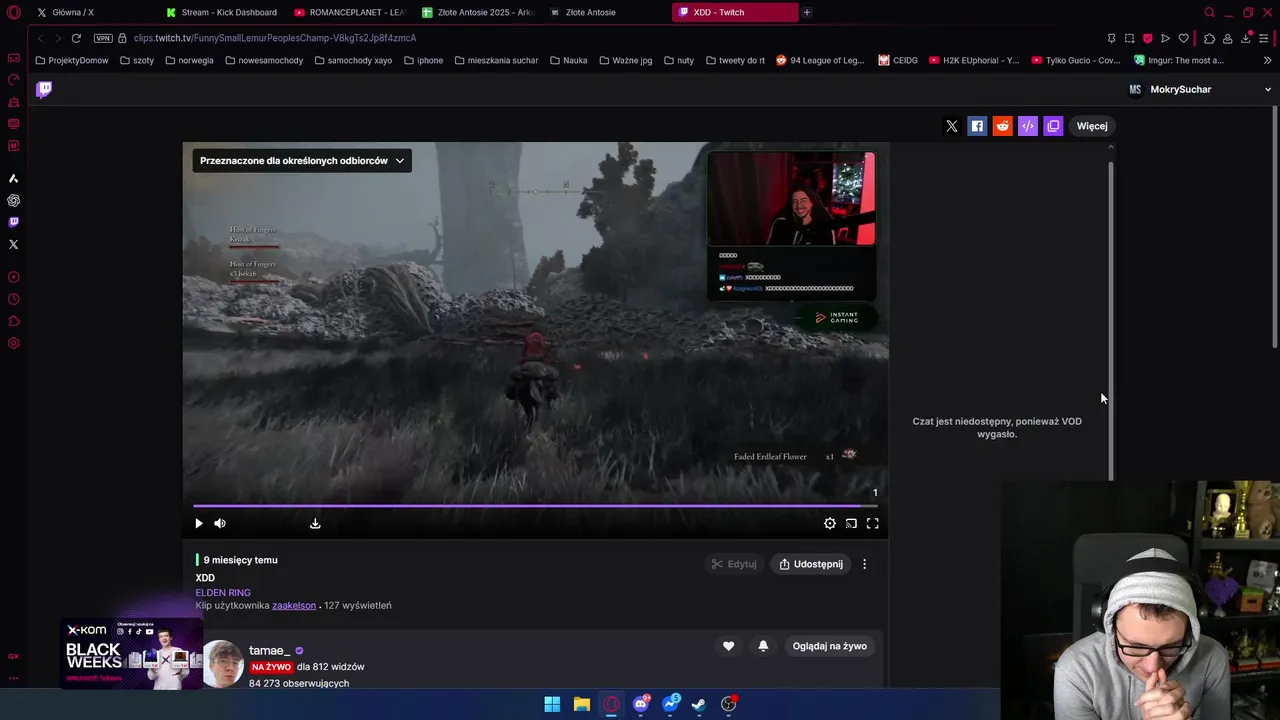Add page to bookmarks with heart icon
The height and width of the screenshot is (720, 1280).
click(x=1183, y=38)
